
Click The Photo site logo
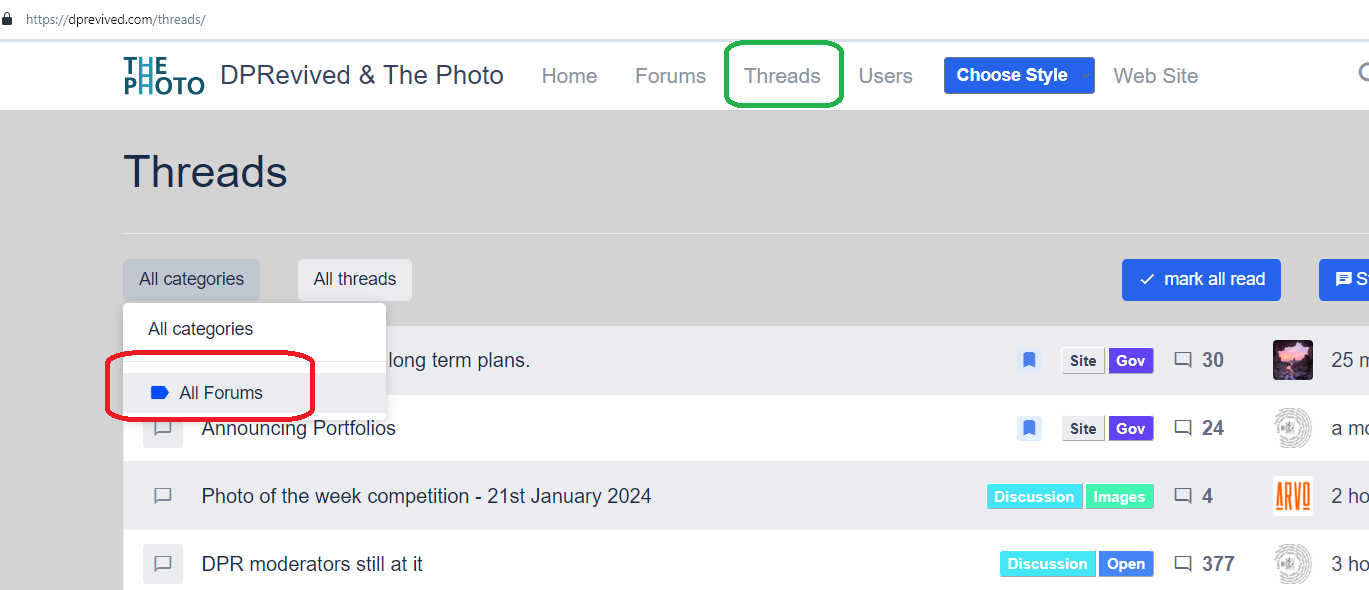164,76
